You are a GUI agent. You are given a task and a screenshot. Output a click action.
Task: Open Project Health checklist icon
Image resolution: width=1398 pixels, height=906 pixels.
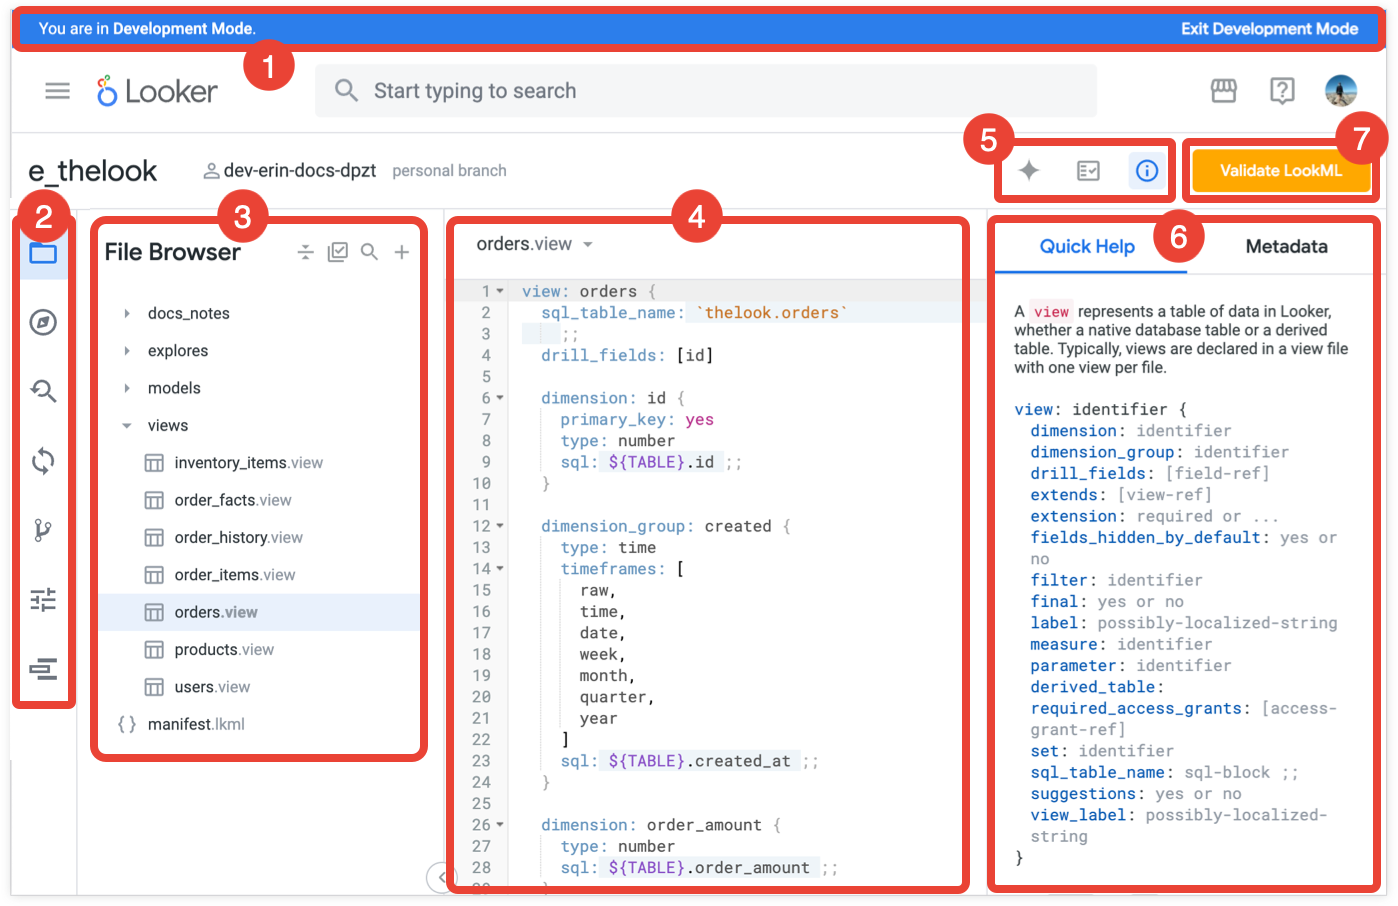[x=1088, y=171]
